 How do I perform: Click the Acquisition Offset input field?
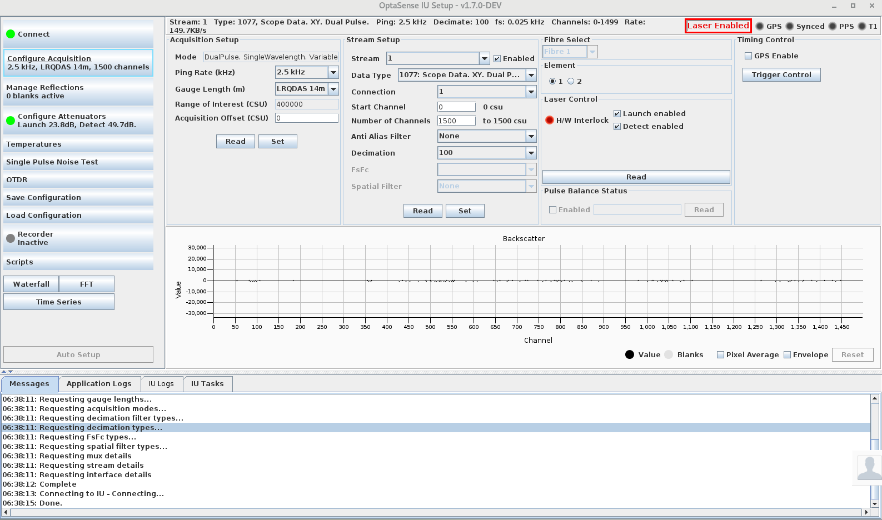pyautogui.click(x=306, y=118)
